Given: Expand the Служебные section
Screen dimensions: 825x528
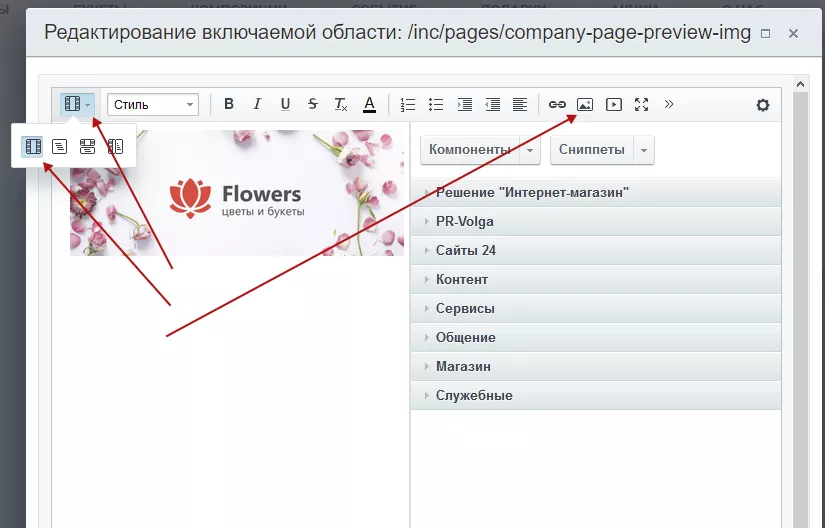Looking at the screenshot, I should click(x=596, y=395).
